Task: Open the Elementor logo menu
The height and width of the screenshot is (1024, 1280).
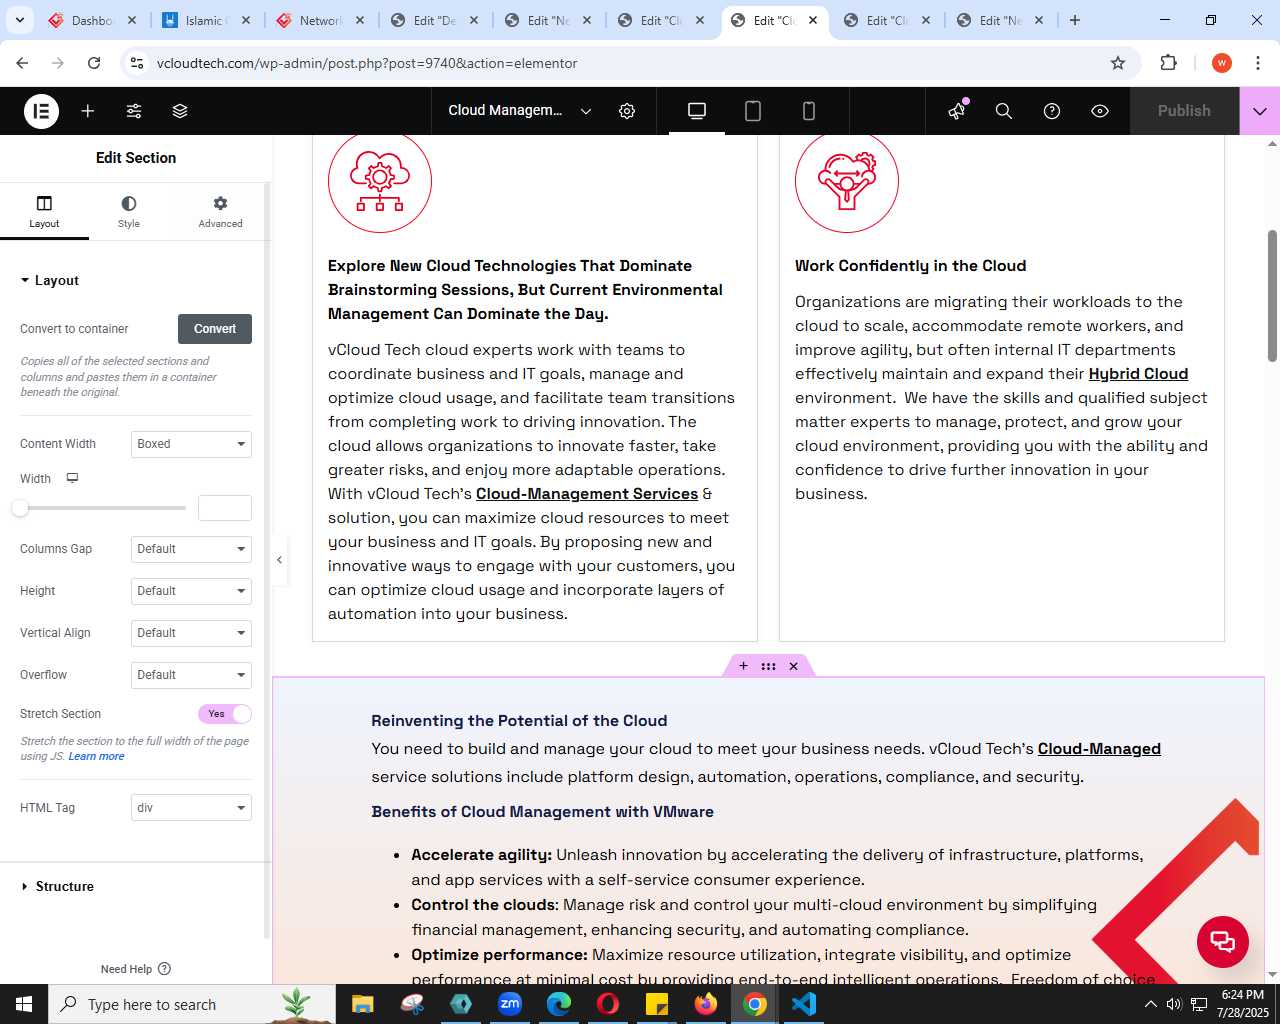Action: point(42,111)
